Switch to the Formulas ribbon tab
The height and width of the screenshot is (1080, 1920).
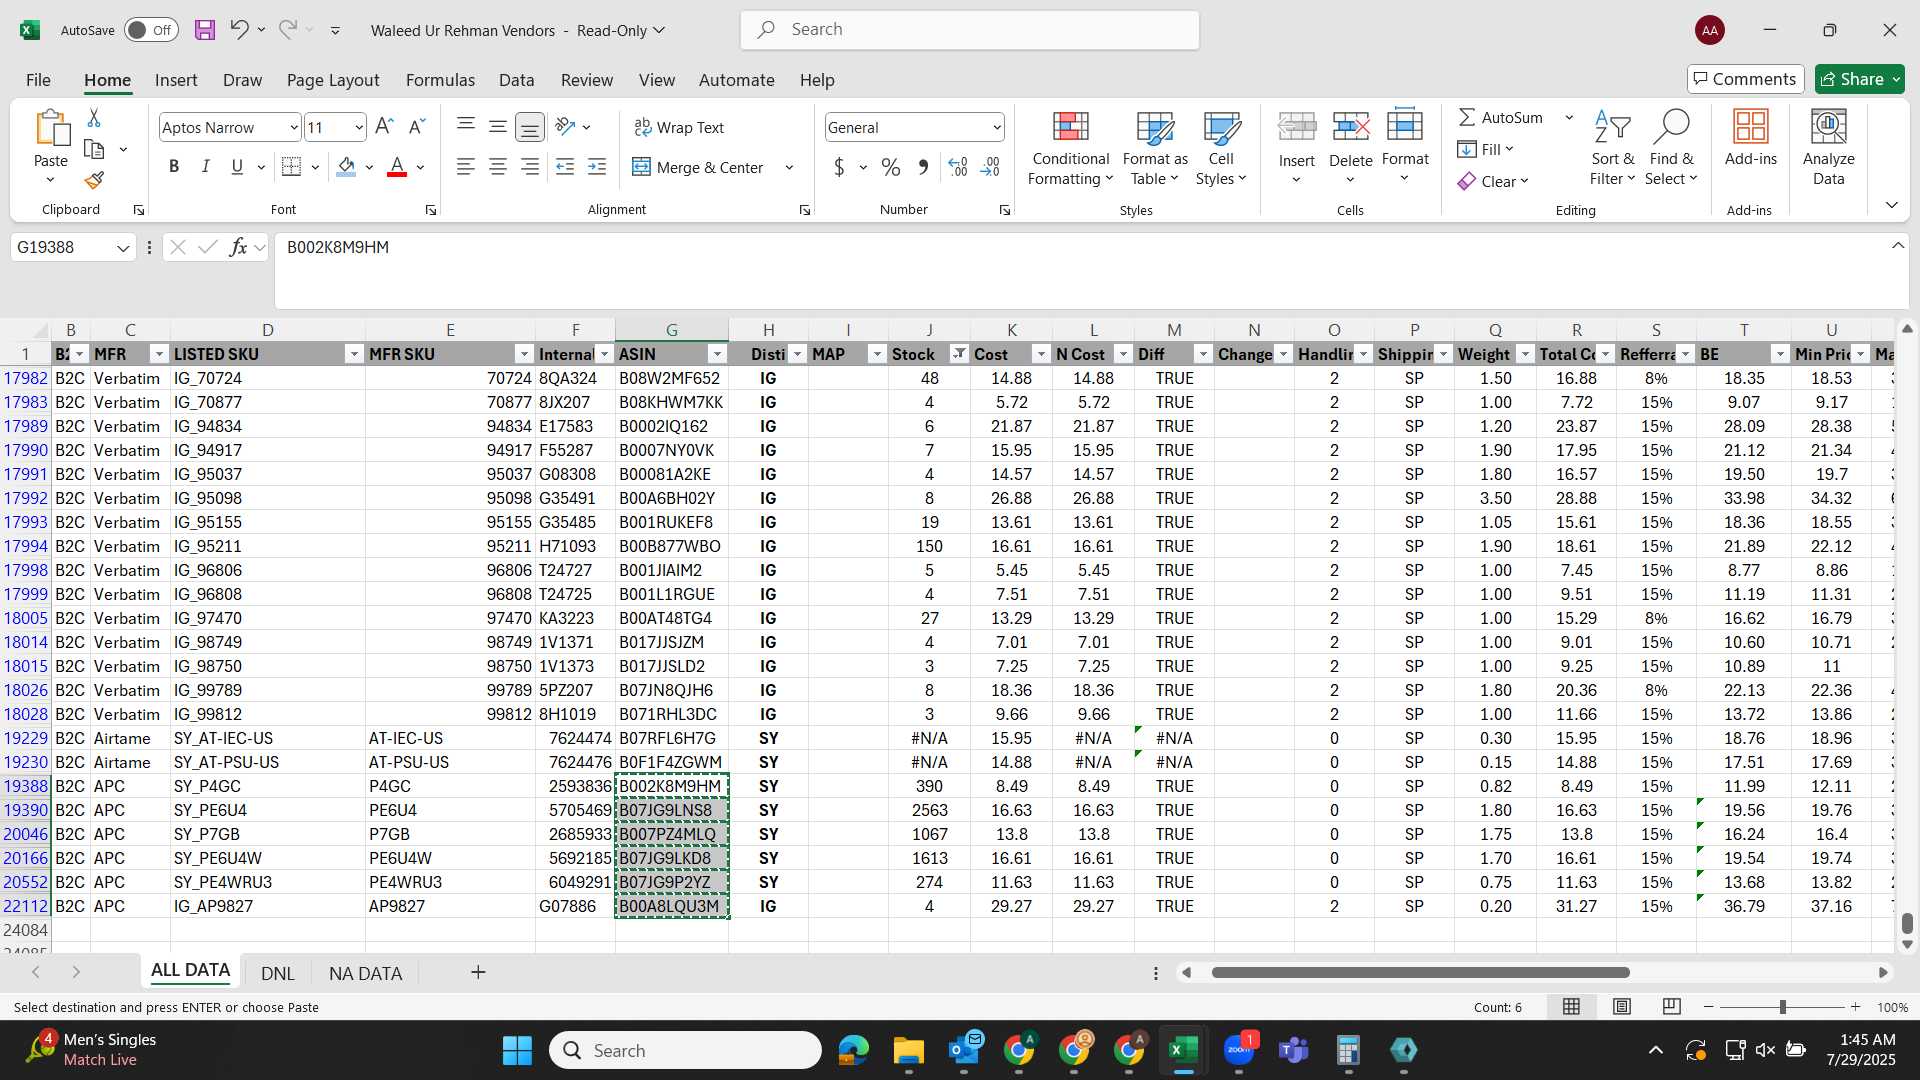(440, 80)
